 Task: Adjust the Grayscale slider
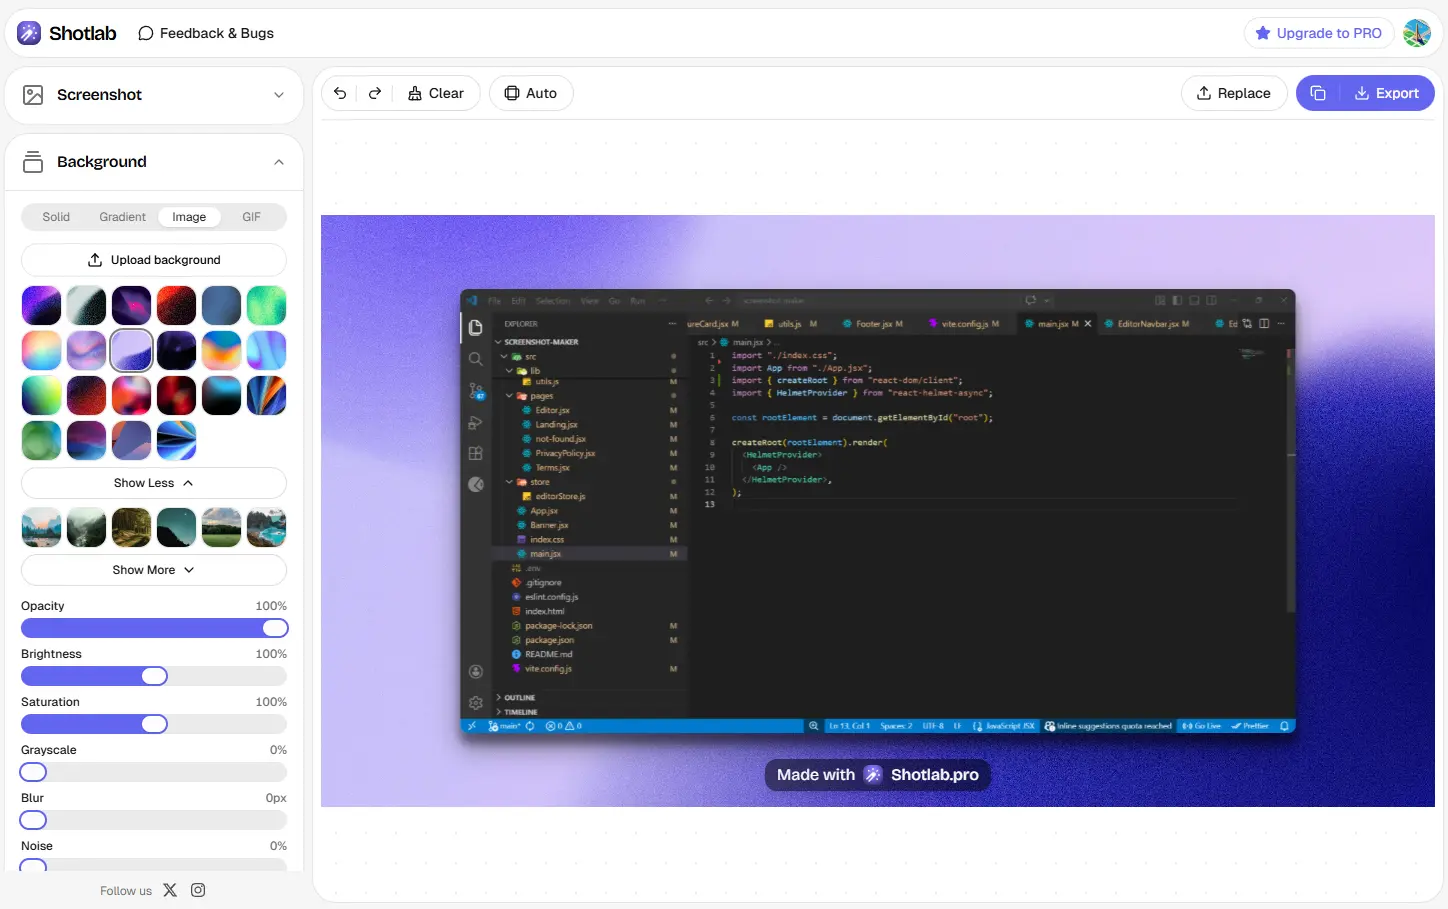(x=154, y=772)
